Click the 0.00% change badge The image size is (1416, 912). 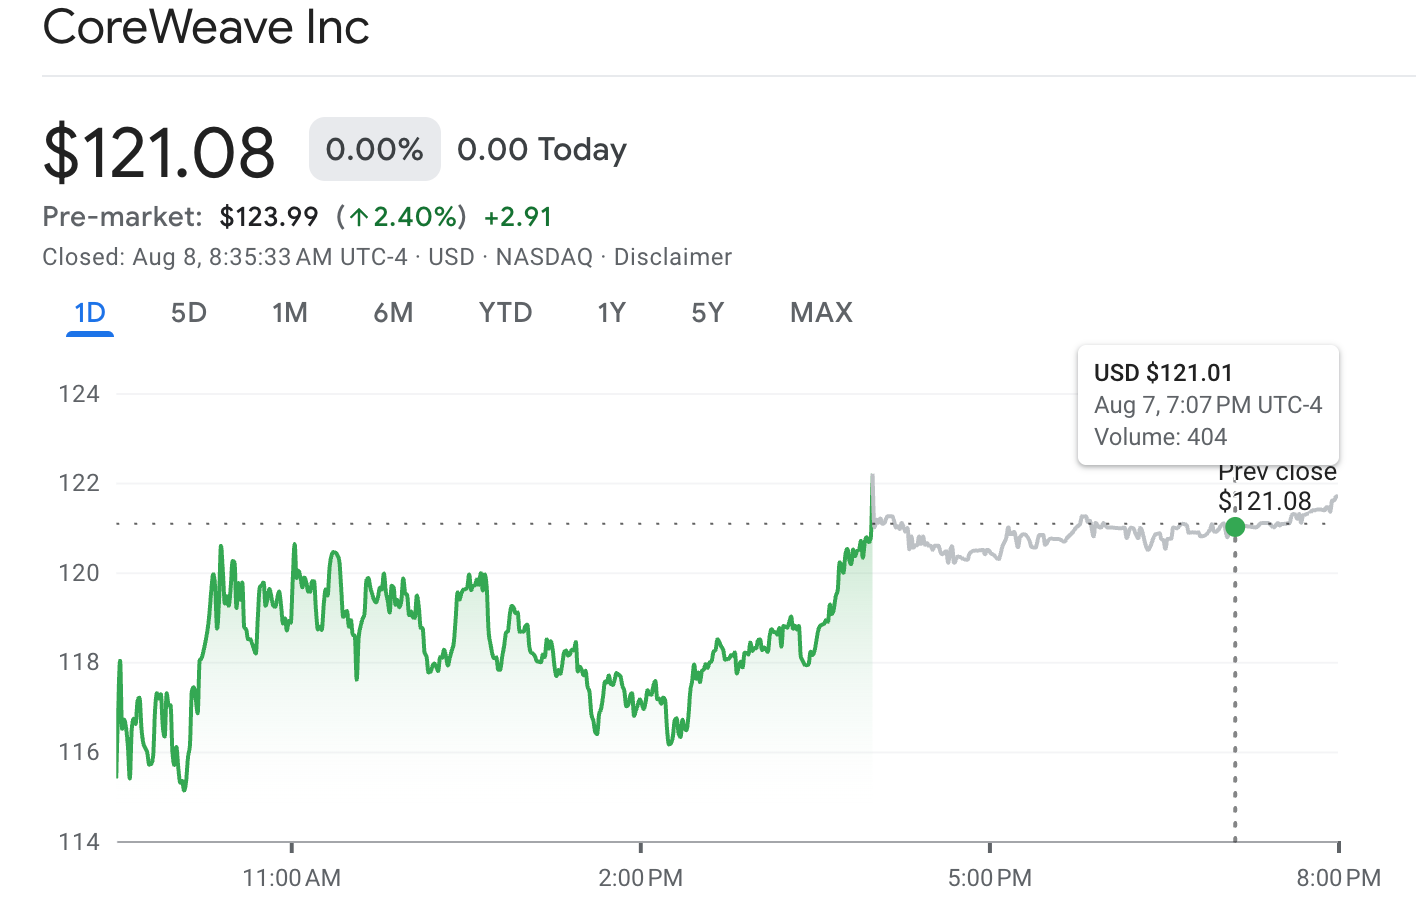point(374,148)
